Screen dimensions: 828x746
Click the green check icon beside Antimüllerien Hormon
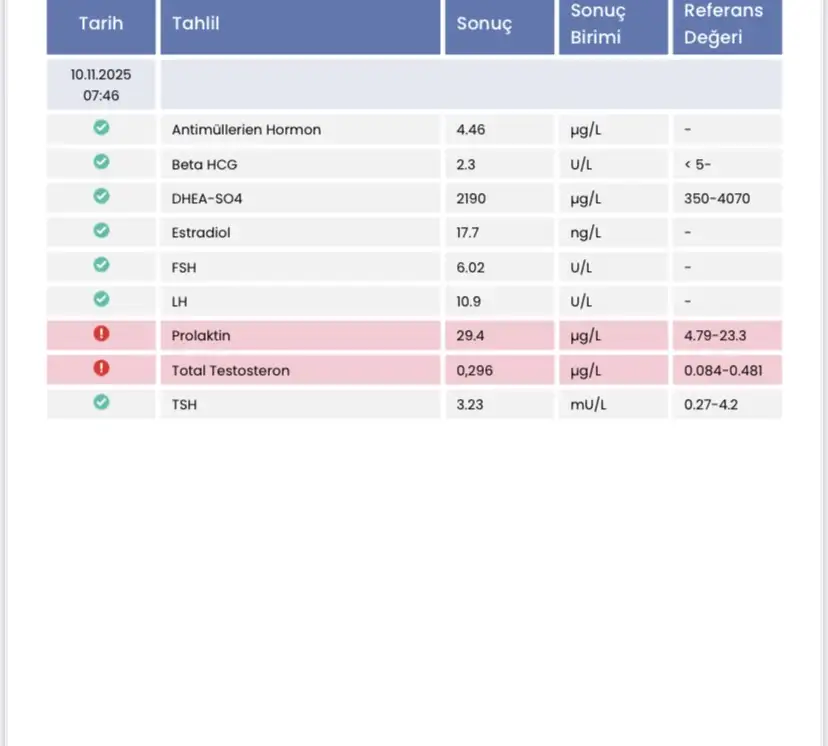click(101, 128)
